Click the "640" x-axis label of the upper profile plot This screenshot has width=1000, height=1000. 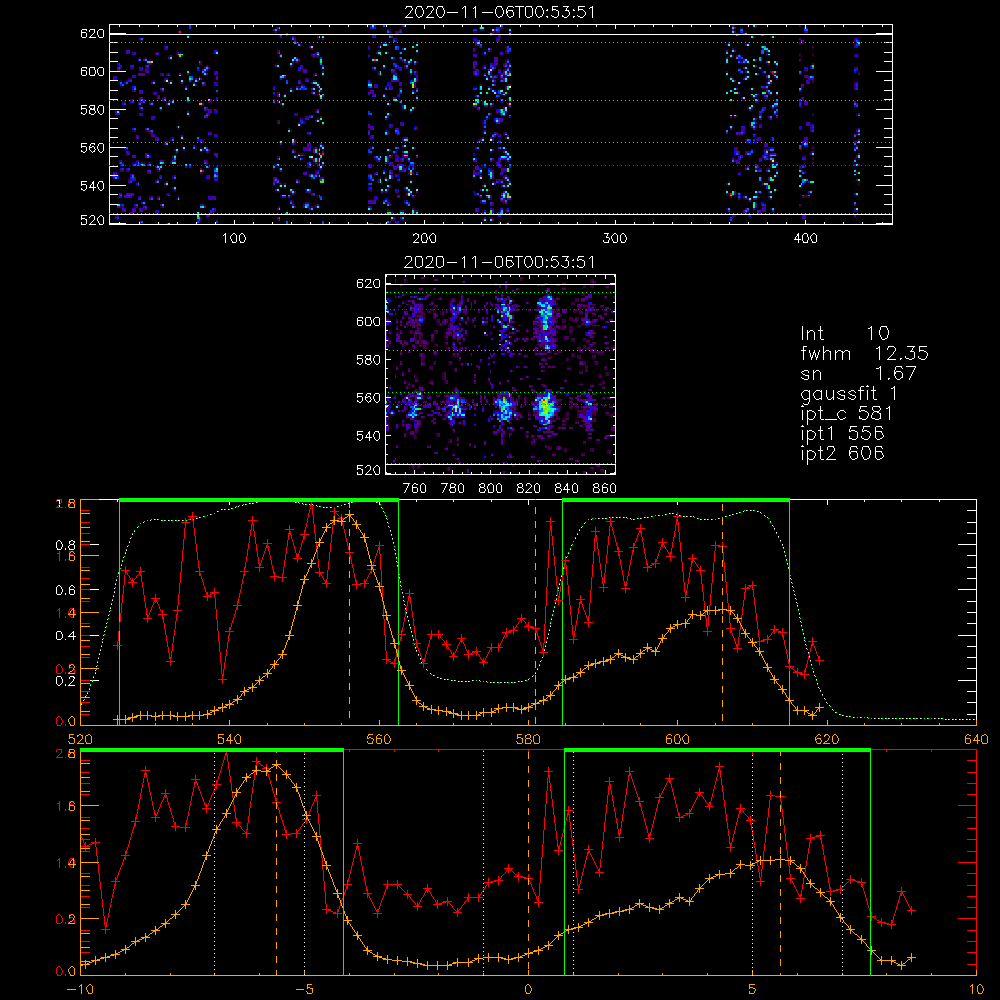point(976,740)
